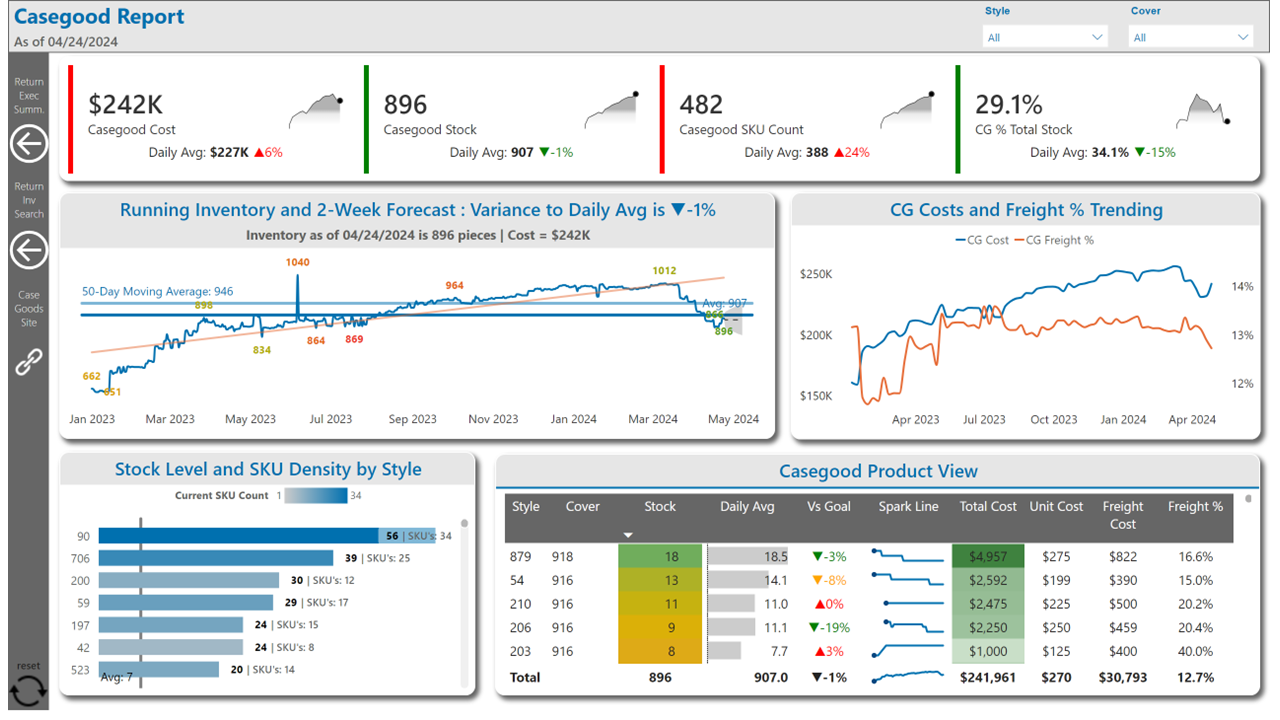The width and height of the screenshot is (1280, 720).
Task: Select style 879 row in product table
Action: [520, 557]
